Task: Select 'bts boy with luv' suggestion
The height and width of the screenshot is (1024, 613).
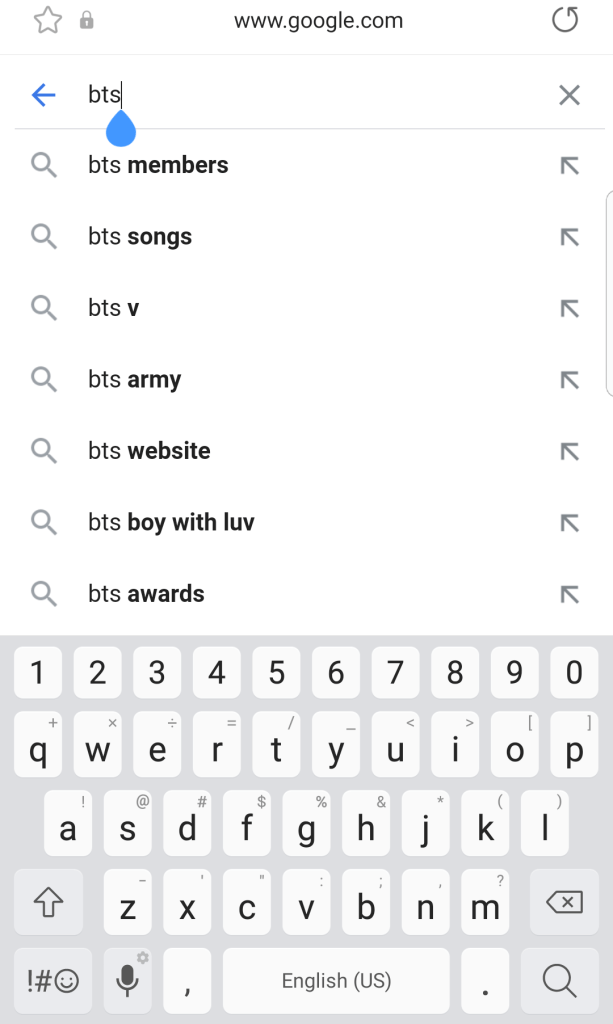Action: click(171, 522)
